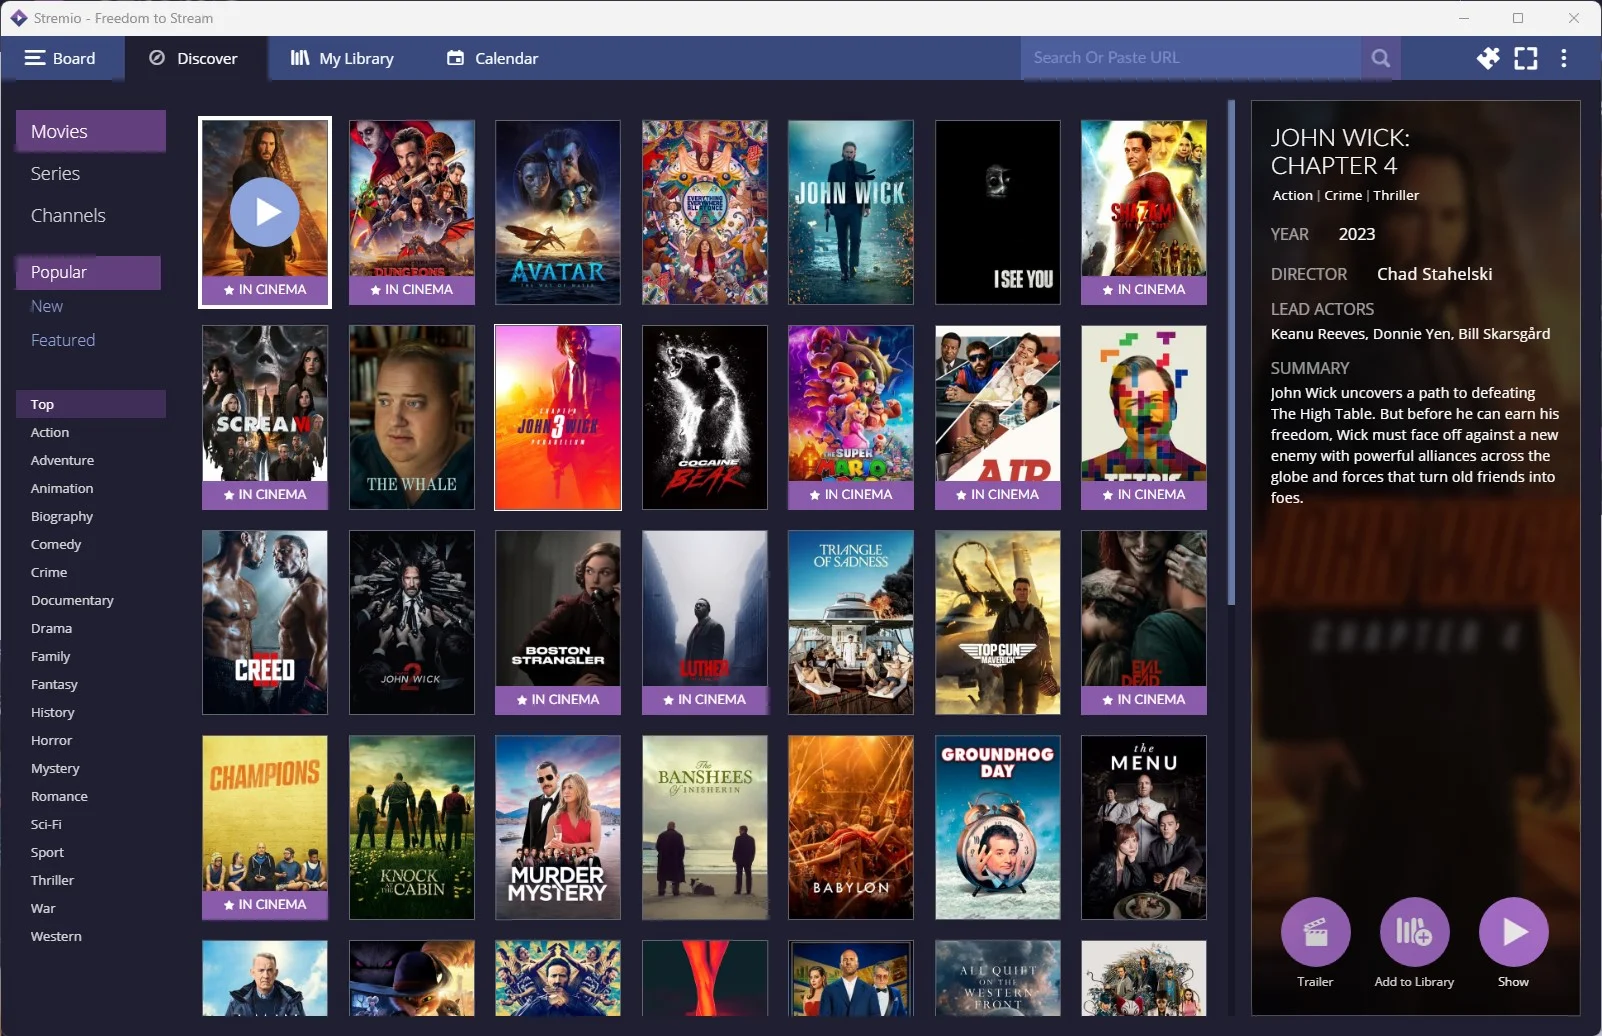
Task: Filter by War genre
Action: click(x=43, y=908)
